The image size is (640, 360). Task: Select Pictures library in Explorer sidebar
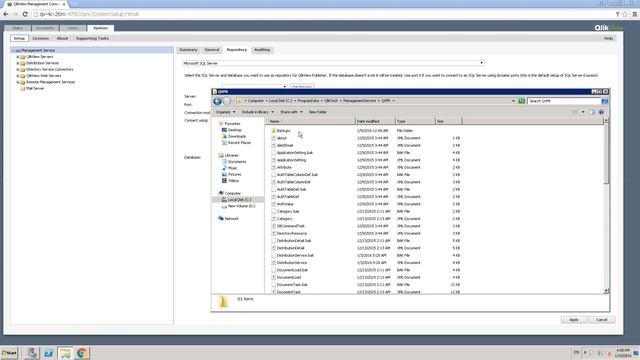[x=231, y=174]
